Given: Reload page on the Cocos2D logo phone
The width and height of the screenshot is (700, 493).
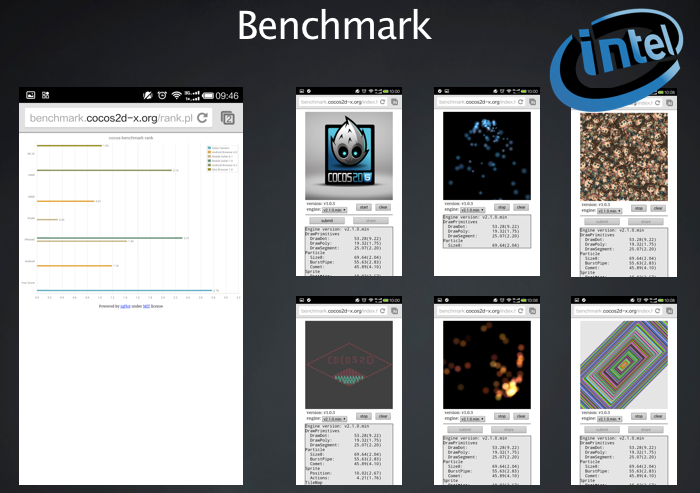Looking at the screenshot, I should (383, 102).
